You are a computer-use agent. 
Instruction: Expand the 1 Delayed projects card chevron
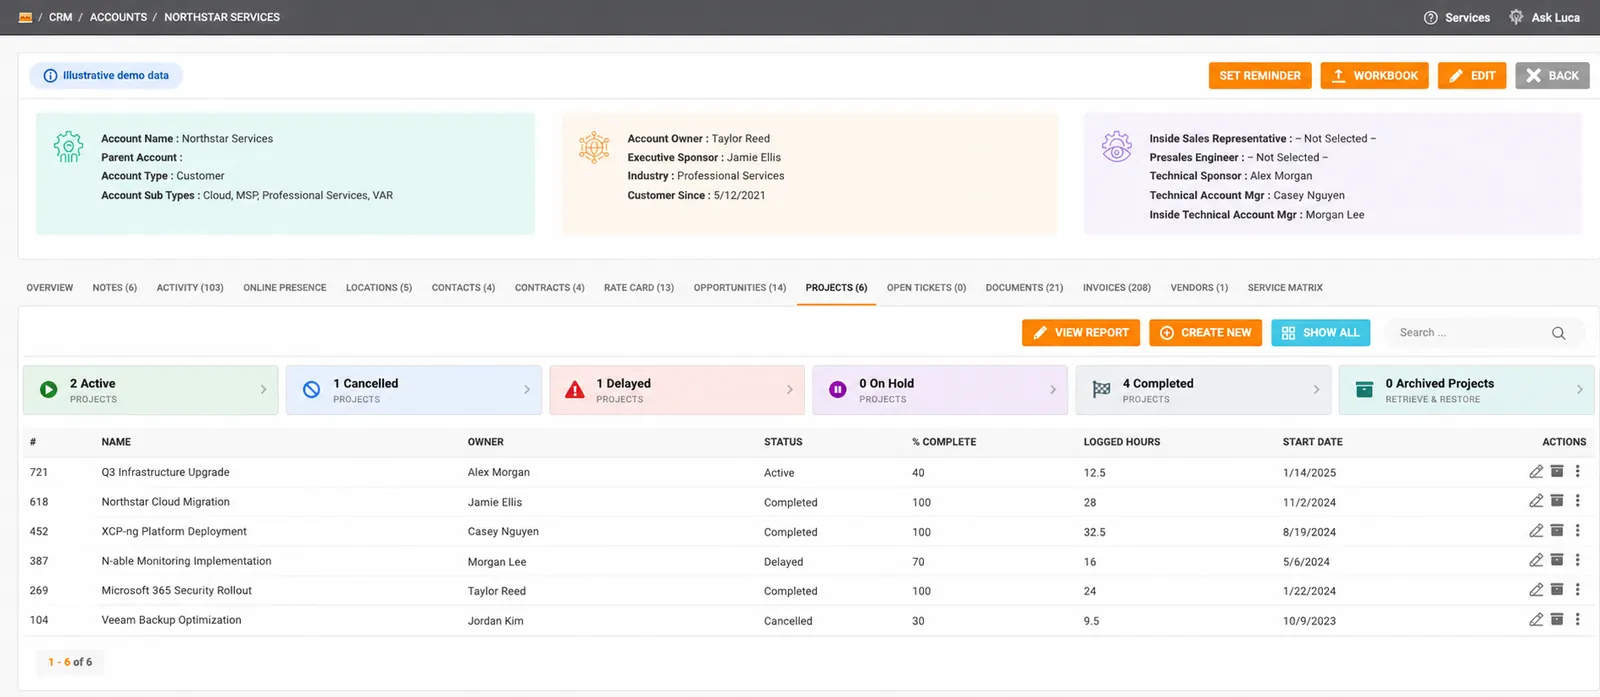click(x=790, y=390)
